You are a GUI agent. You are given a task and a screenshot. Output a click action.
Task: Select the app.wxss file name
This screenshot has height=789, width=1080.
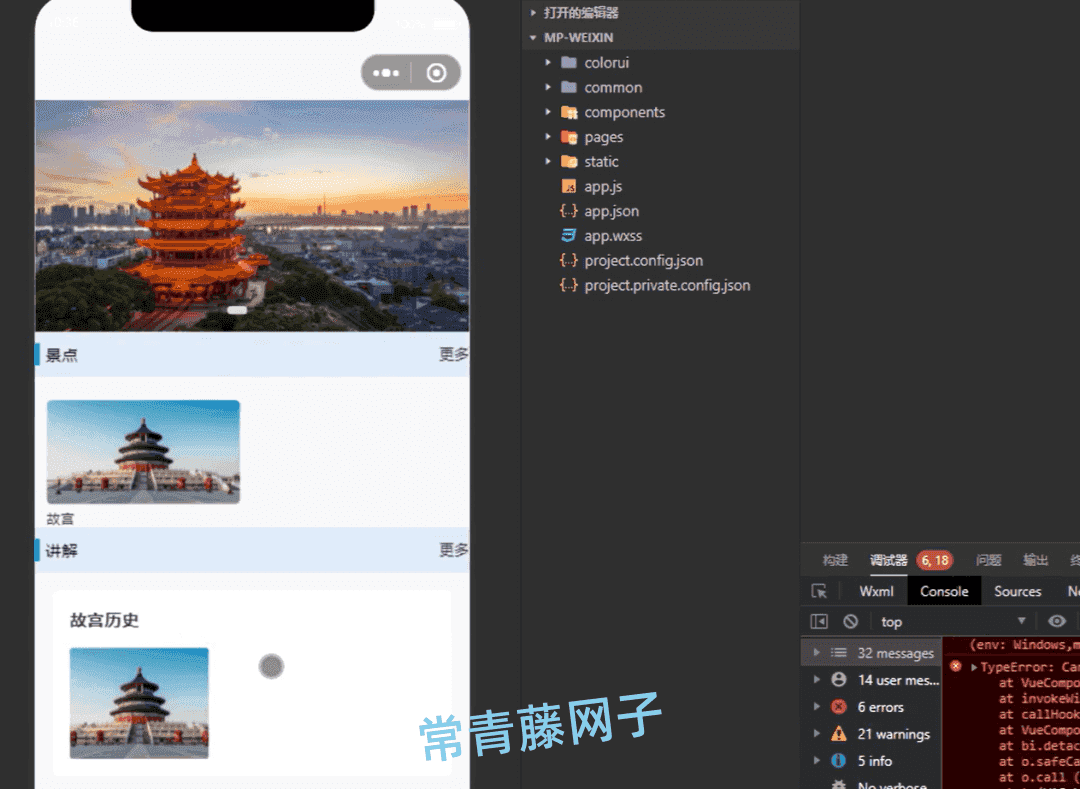613,236
